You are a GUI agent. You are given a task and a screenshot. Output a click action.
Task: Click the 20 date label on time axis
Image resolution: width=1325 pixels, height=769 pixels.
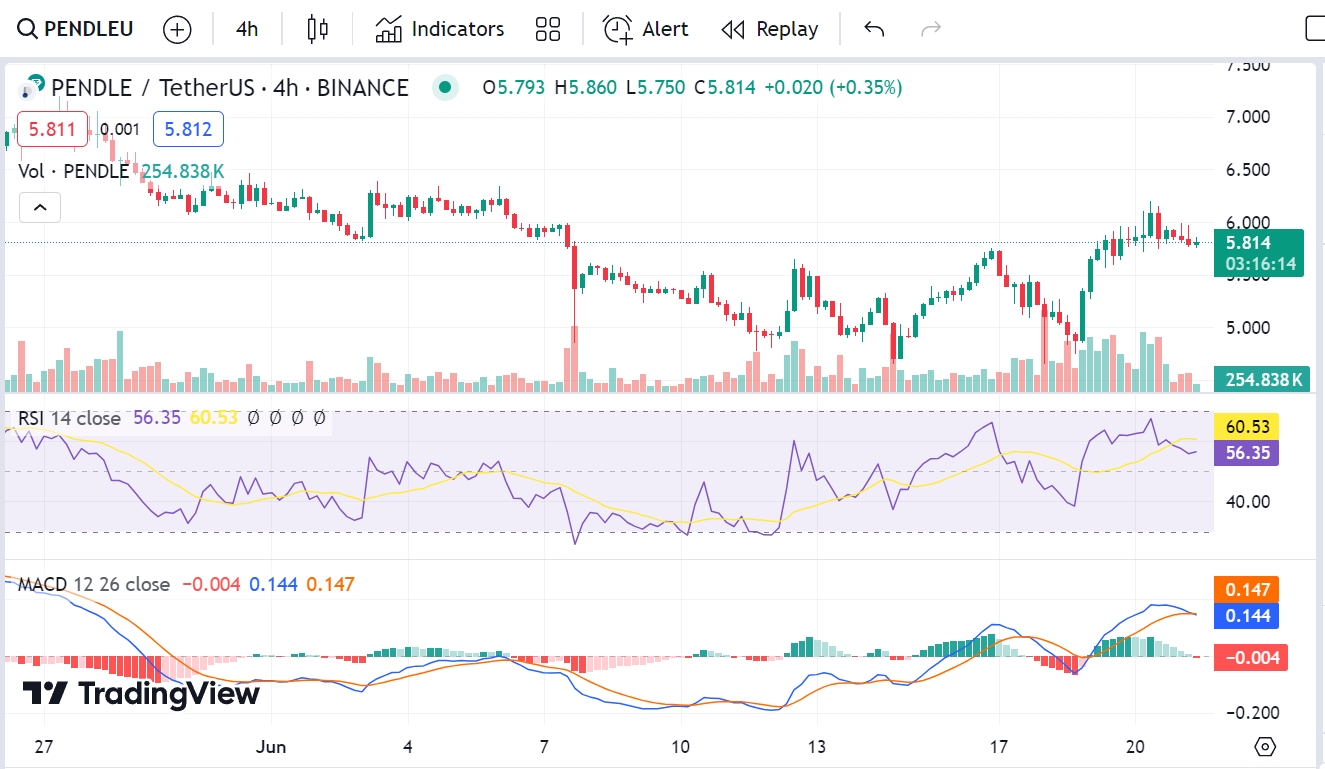coord(1134,747)
